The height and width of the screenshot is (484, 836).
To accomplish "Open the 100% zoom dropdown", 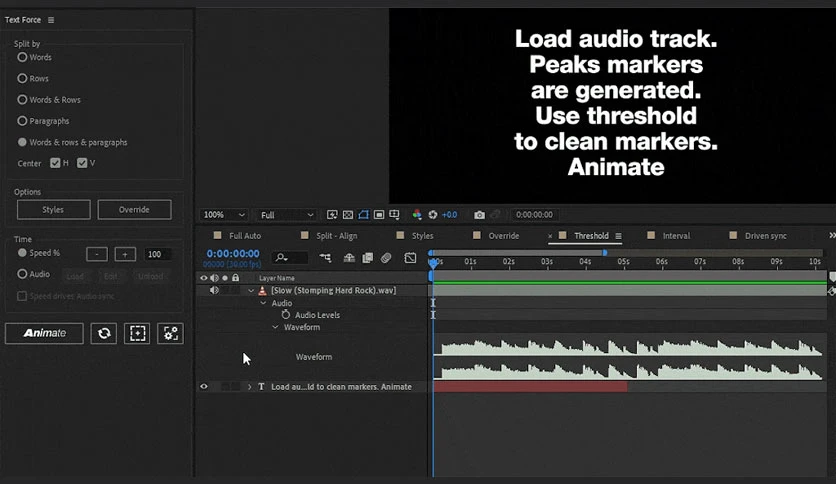I will [223, 215].
